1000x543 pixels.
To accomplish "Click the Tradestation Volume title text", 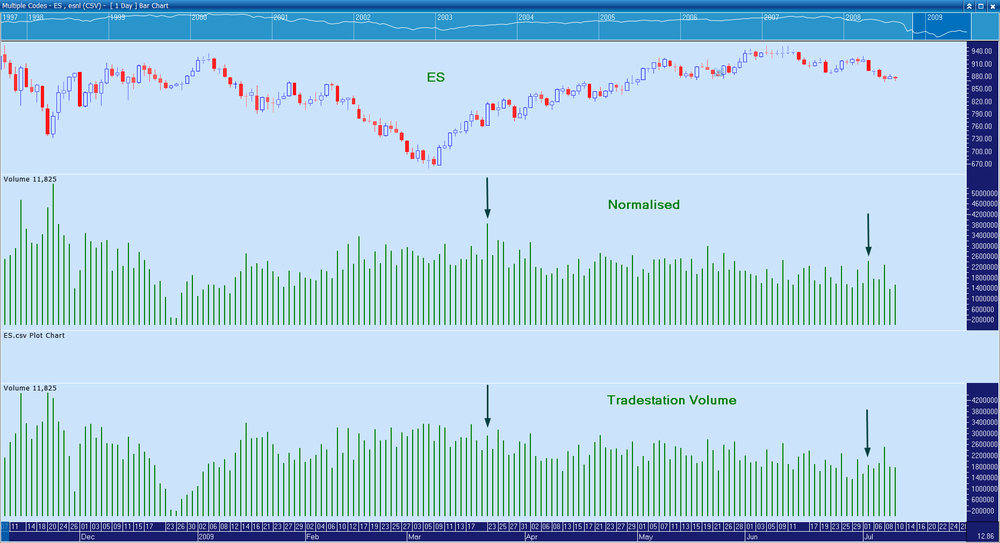I will click(x=672, y=400).
